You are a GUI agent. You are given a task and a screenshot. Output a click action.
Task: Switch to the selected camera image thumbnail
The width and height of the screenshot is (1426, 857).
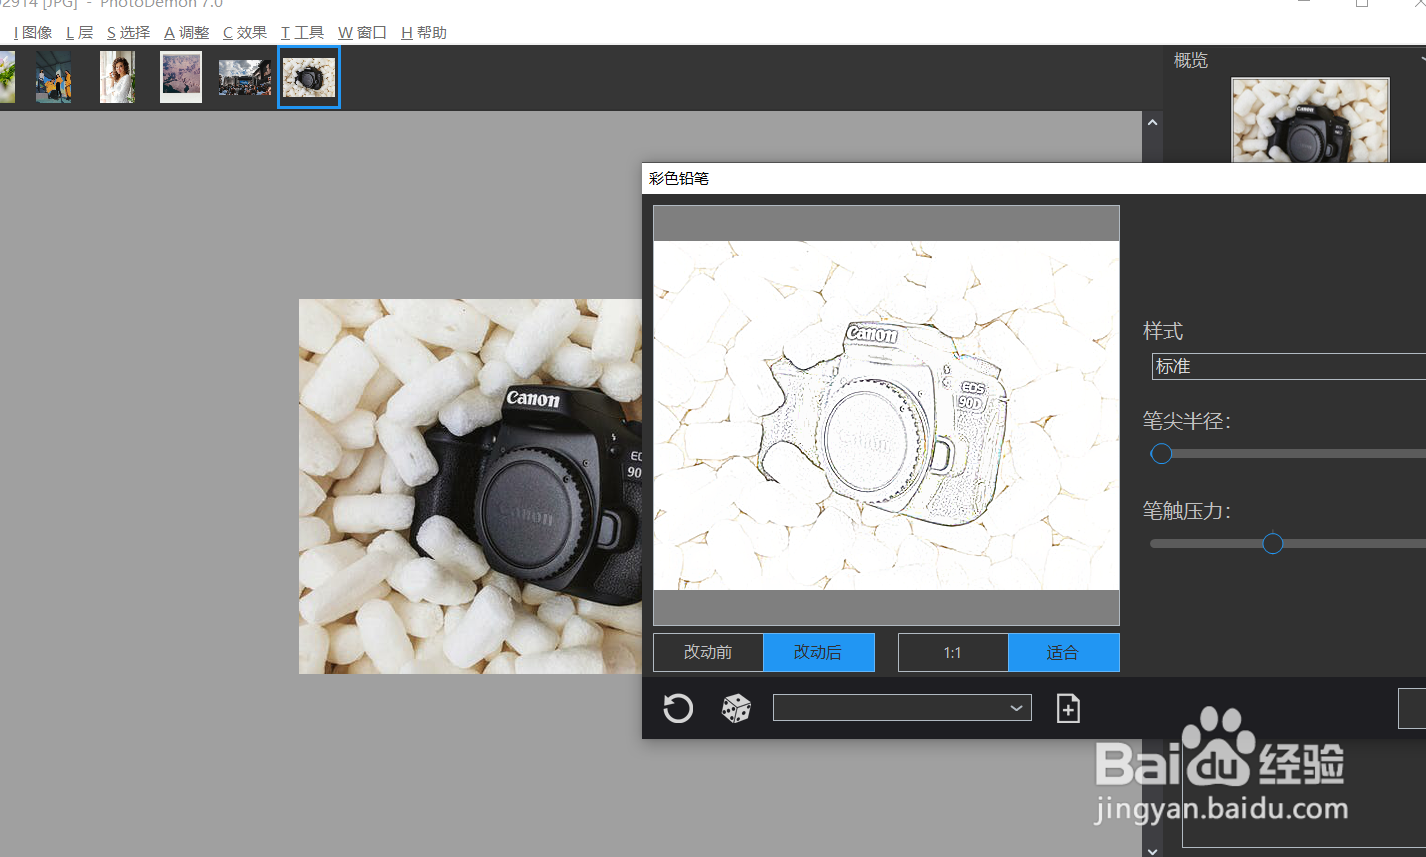point(309,77)
